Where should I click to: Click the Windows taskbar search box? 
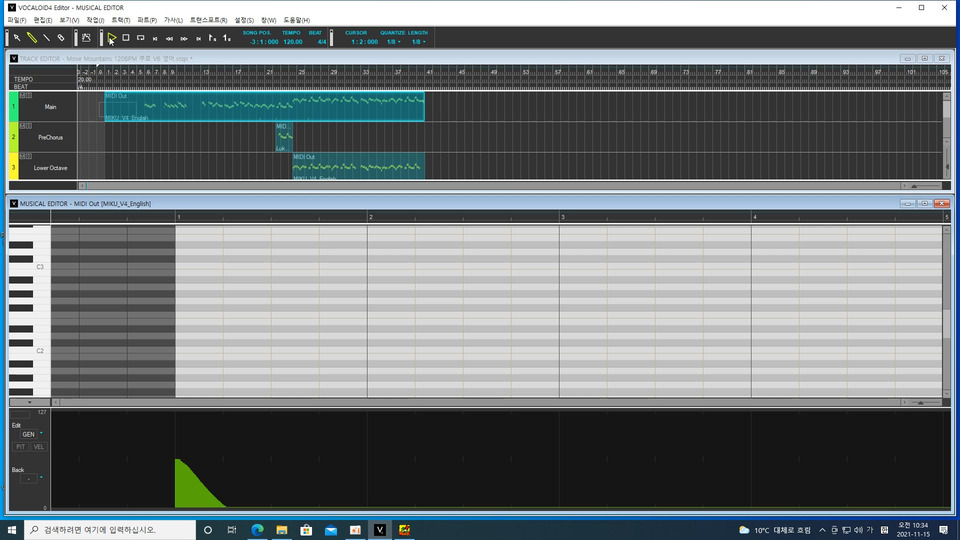(x=110, y=530)
